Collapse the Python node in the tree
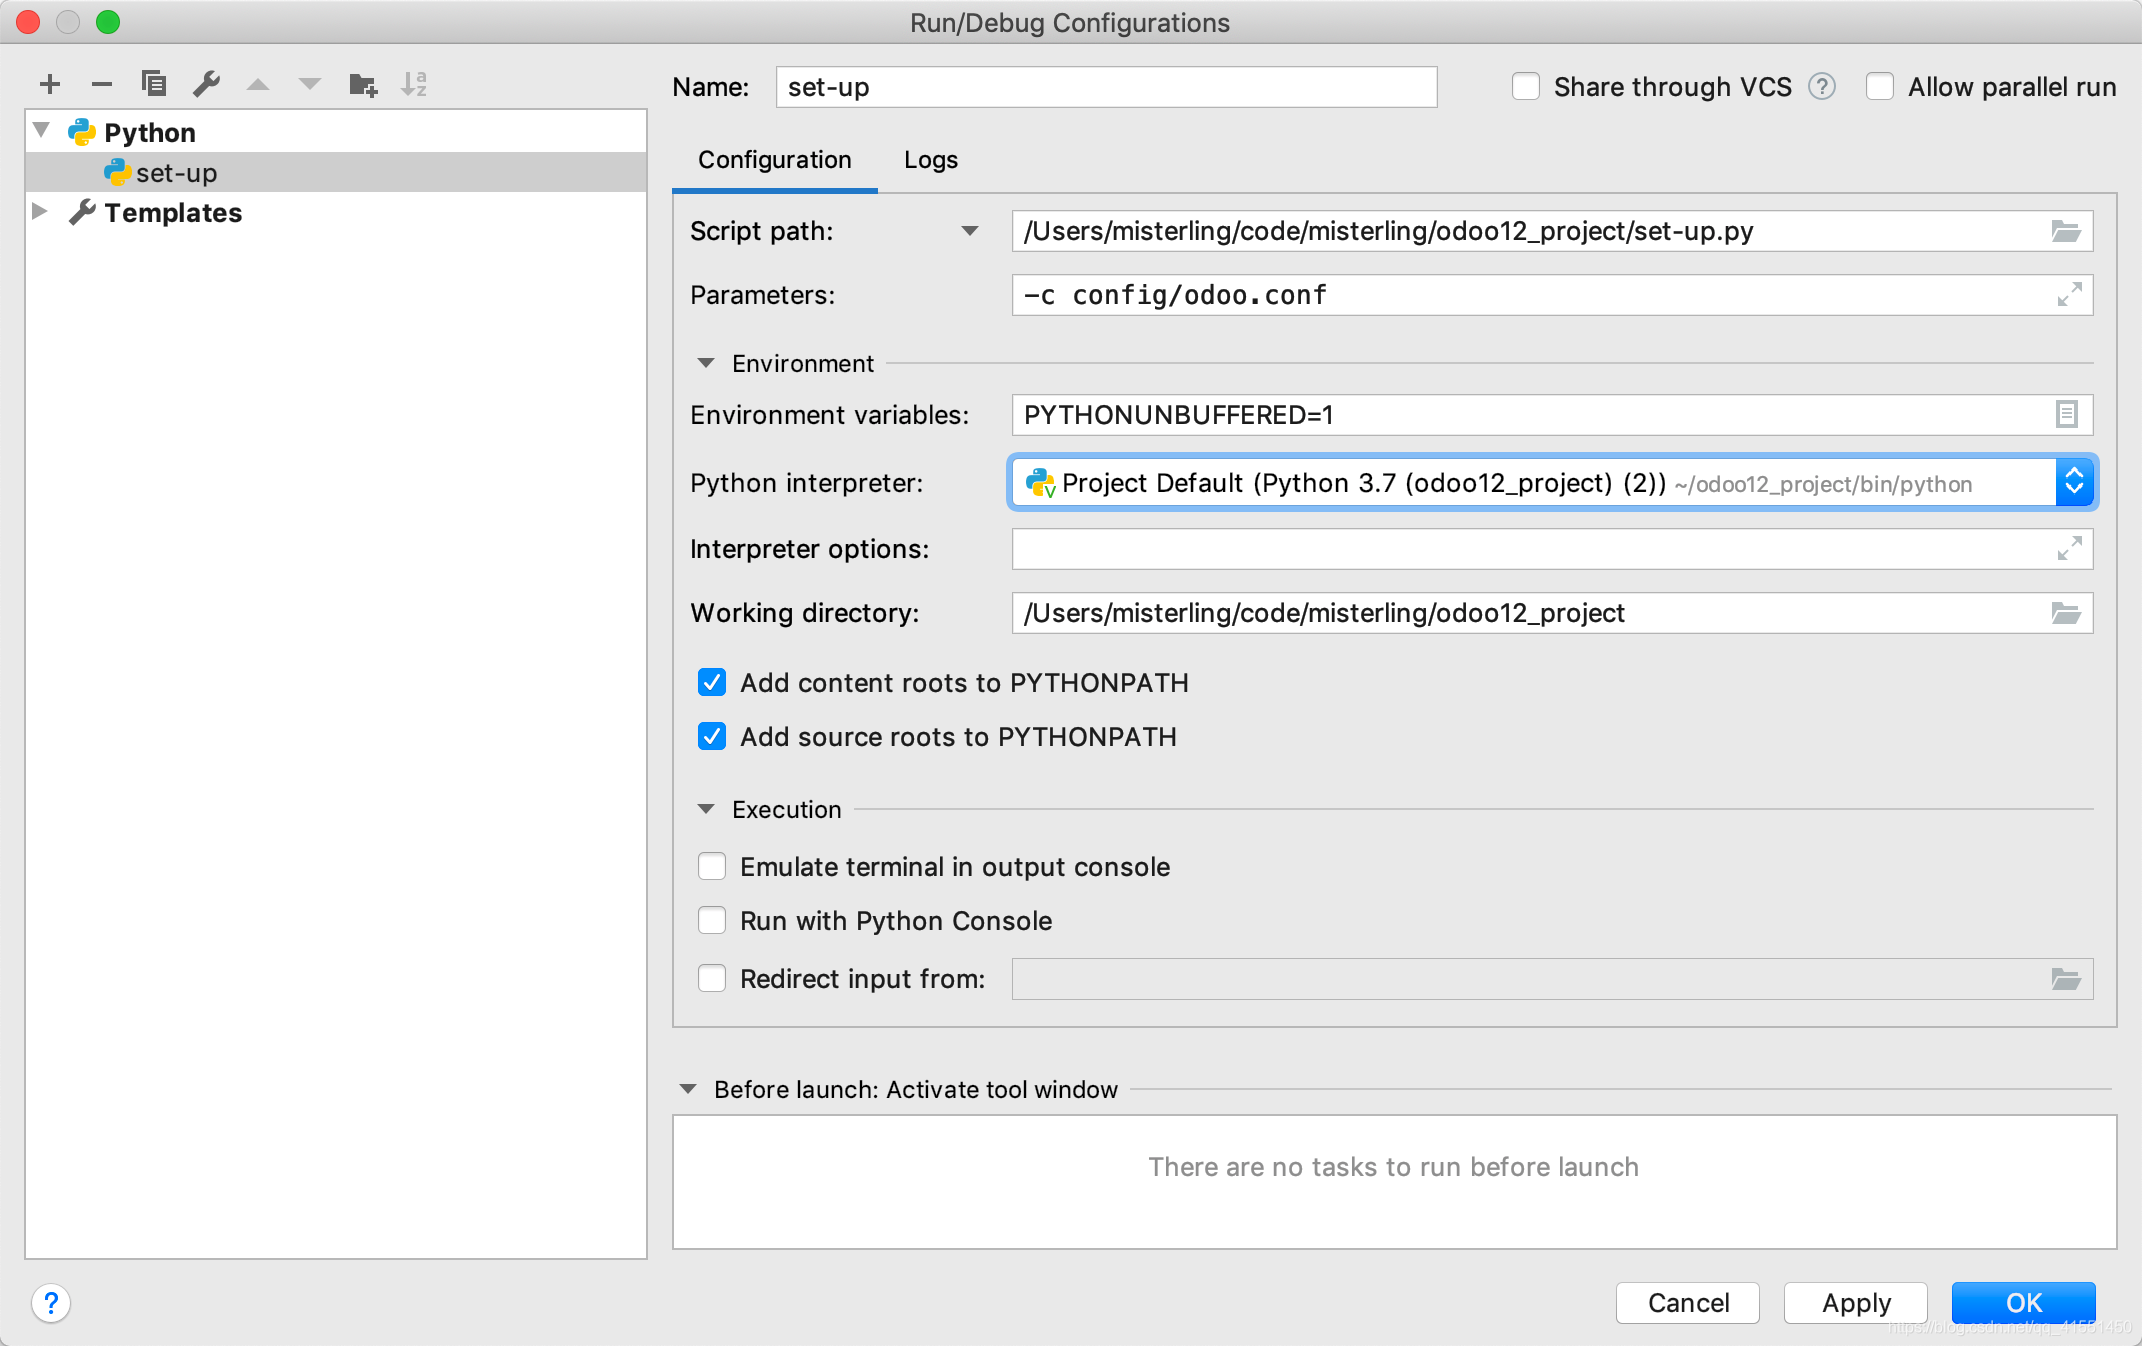2142x1346 pixels. (42, 130)
